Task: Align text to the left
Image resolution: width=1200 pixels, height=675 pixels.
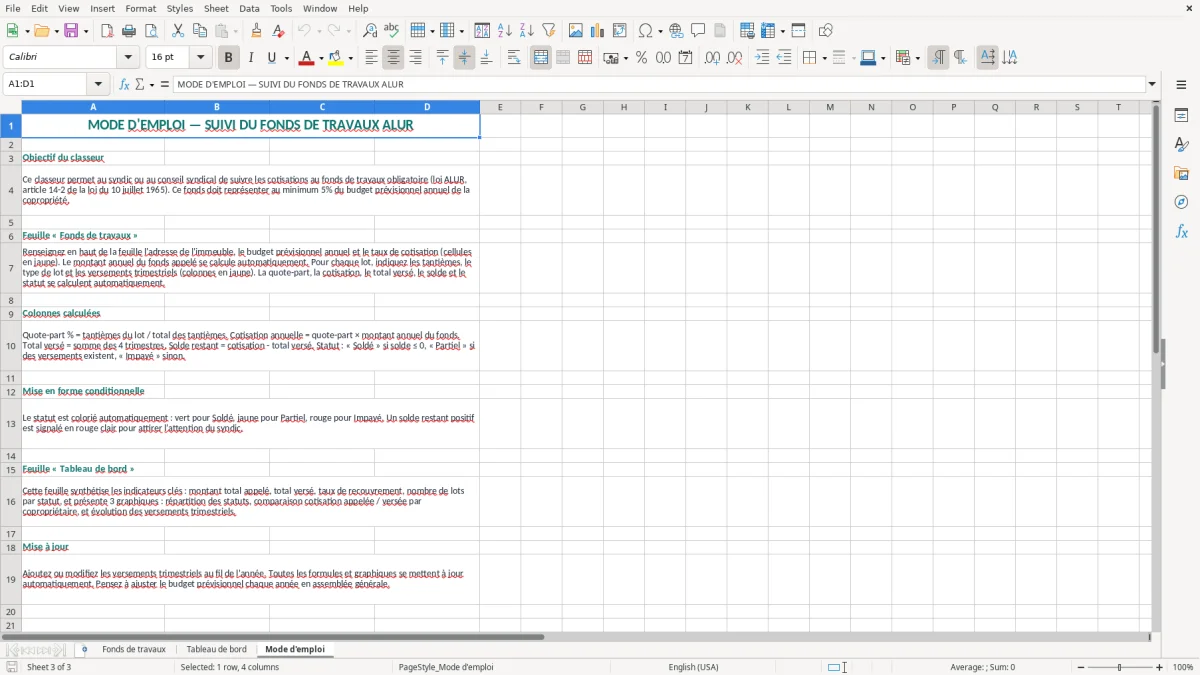Action: (x=371, y=58)
